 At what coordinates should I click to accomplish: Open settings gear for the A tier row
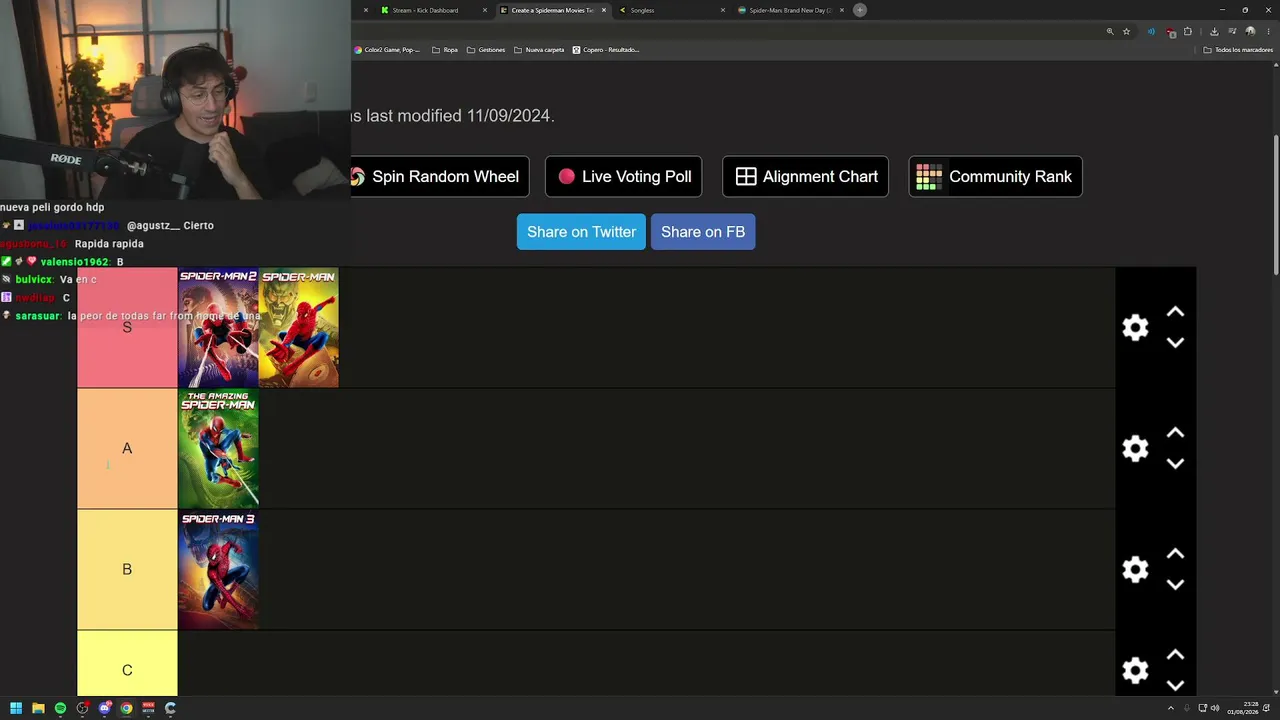point(1135,448)
